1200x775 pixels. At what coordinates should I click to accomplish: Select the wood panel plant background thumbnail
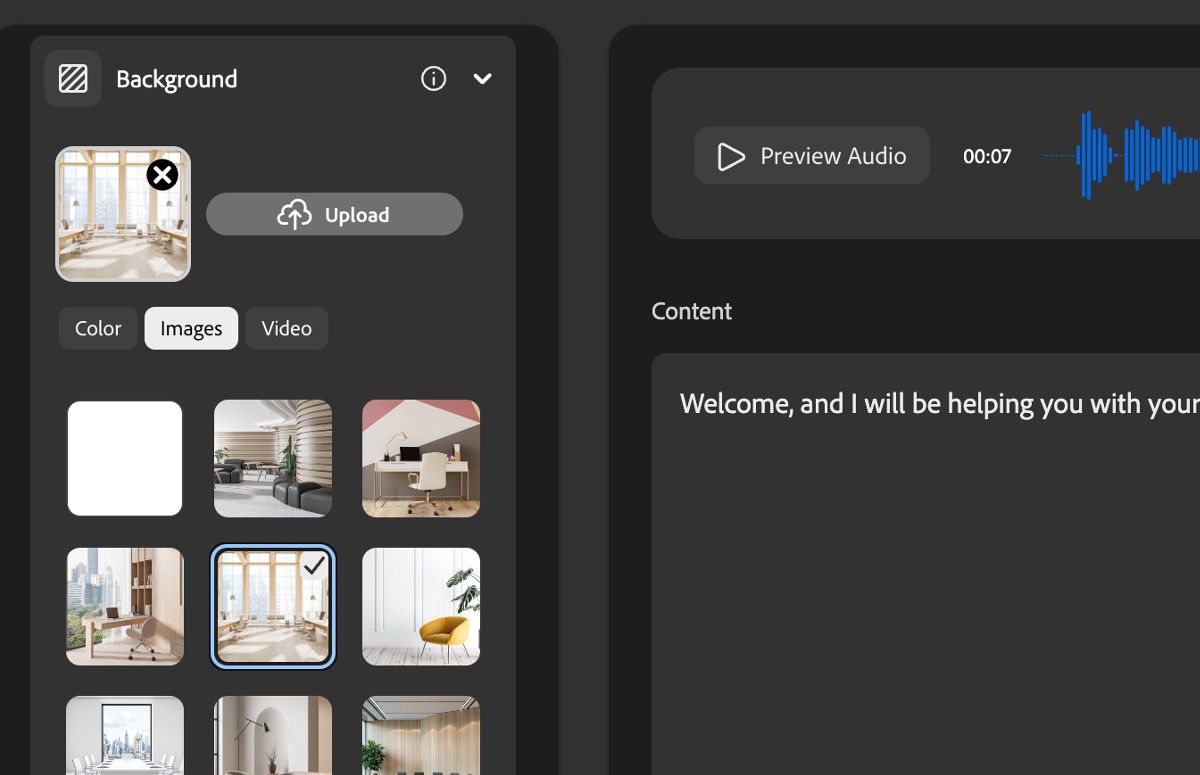tap(421, 735)
